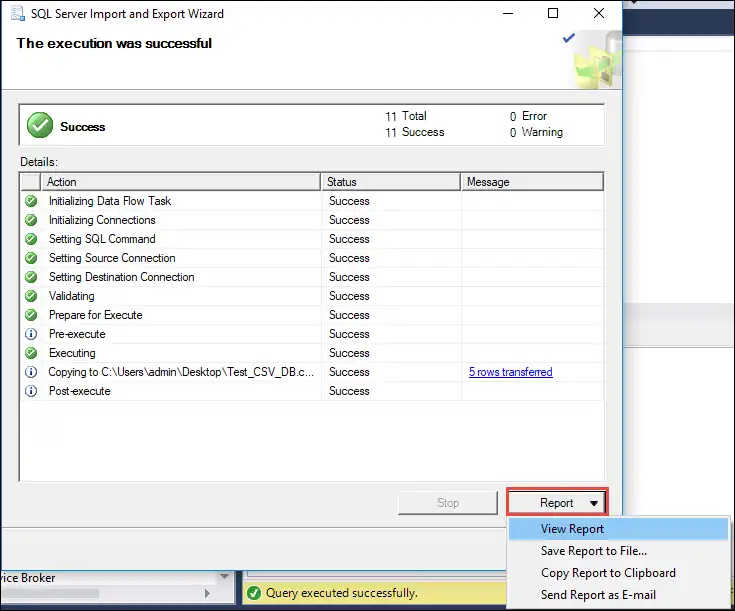Click the info icon beside Pre-execute
Image resolution: width=735 pixels, height=611 pixels.
point(31,334)
